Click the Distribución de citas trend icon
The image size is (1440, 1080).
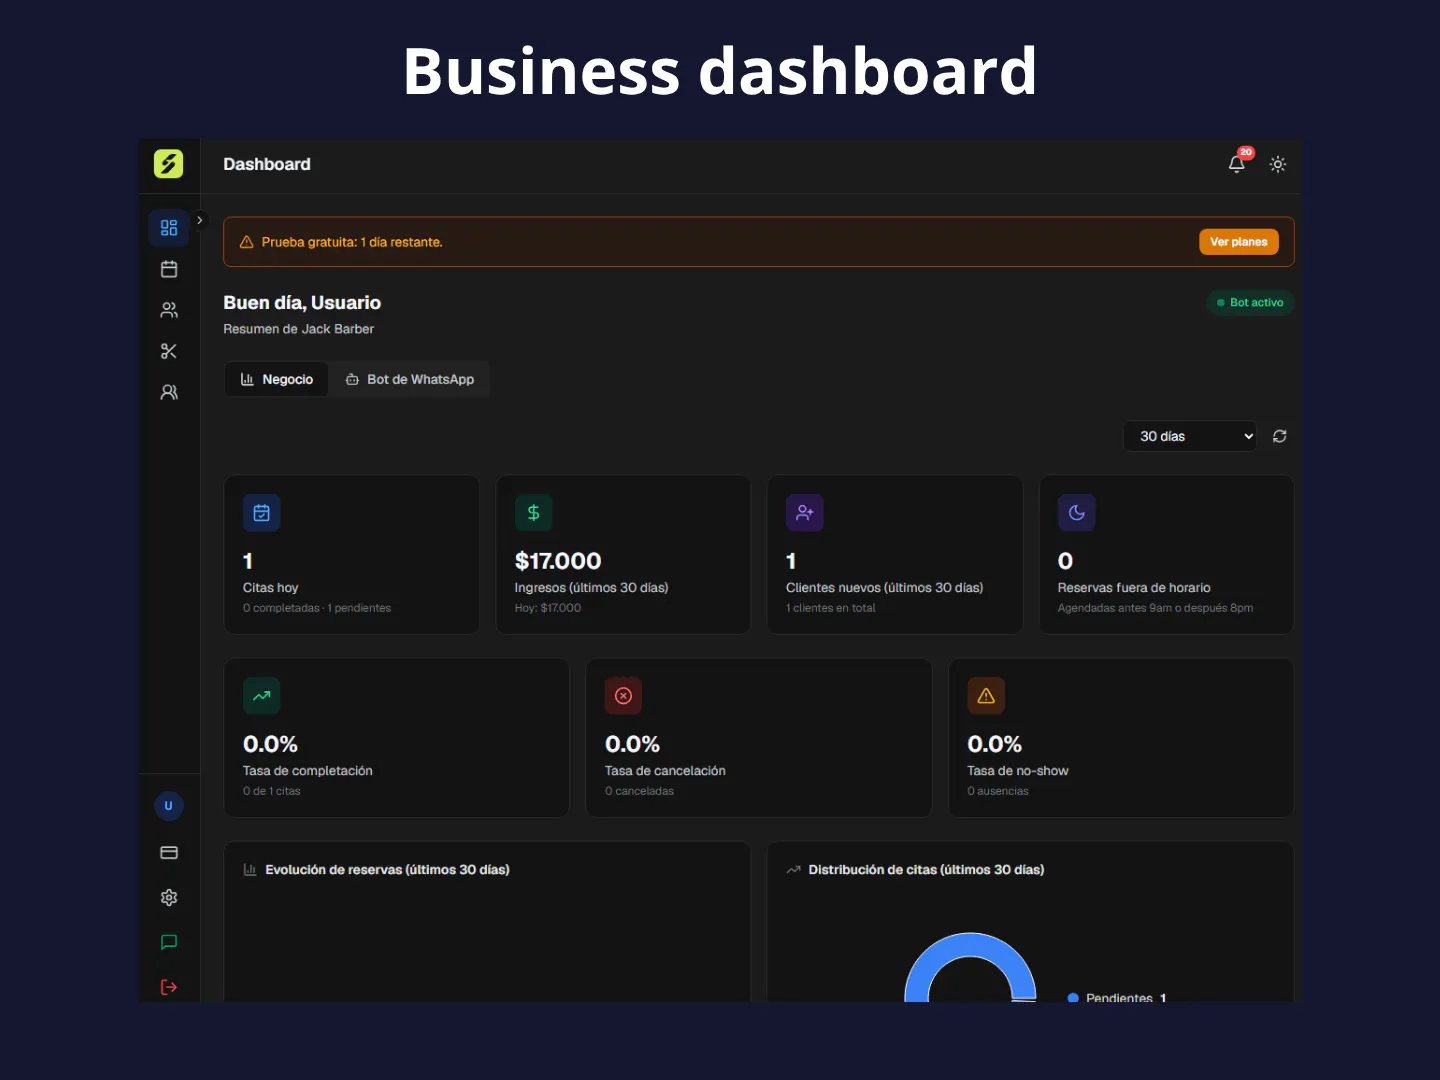click(793, 870)
